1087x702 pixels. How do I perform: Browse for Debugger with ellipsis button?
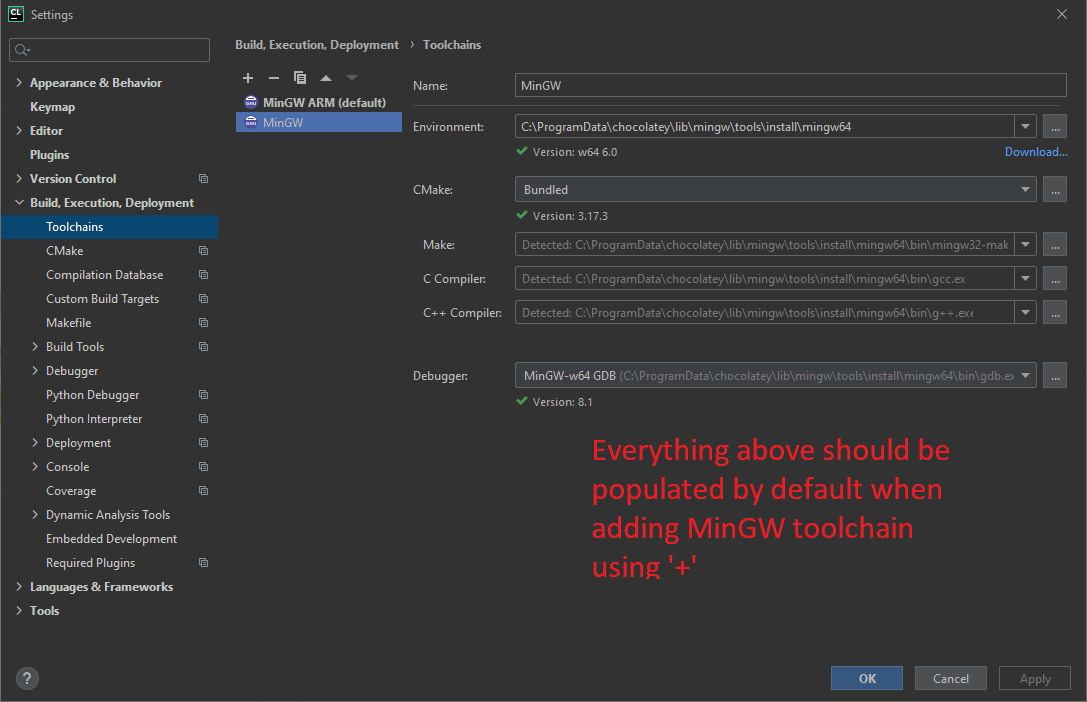coord(1055,376)
